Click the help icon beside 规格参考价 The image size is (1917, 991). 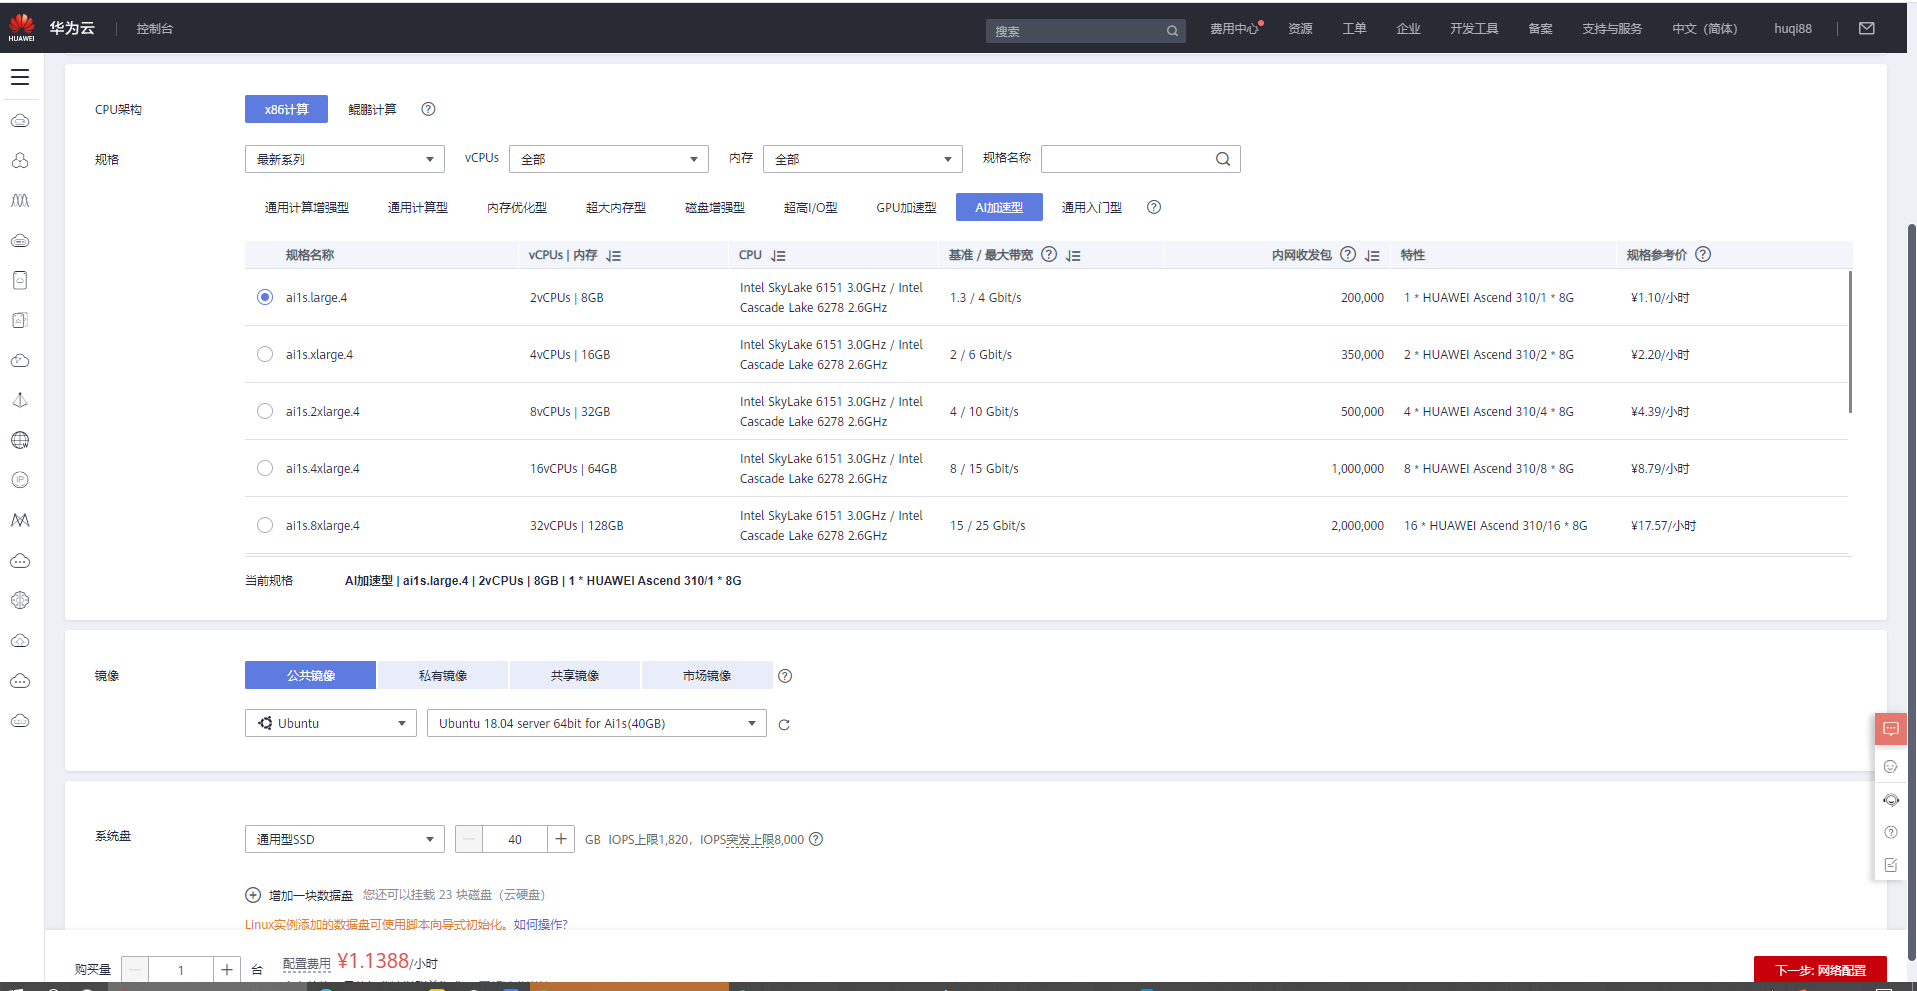[x=1703, y=254]
